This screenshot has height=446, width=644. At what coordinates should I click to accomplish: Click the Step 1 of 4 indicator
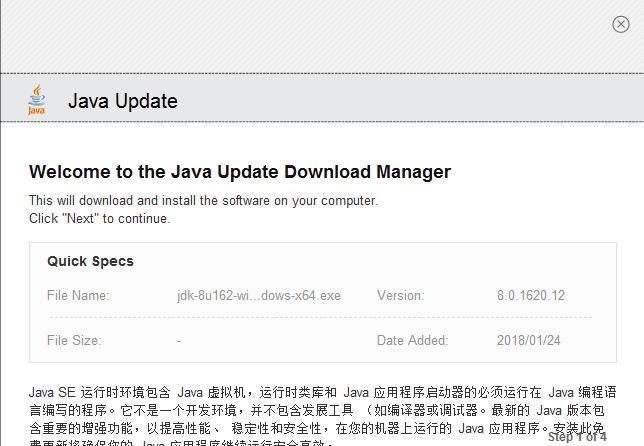coord(577,437)
